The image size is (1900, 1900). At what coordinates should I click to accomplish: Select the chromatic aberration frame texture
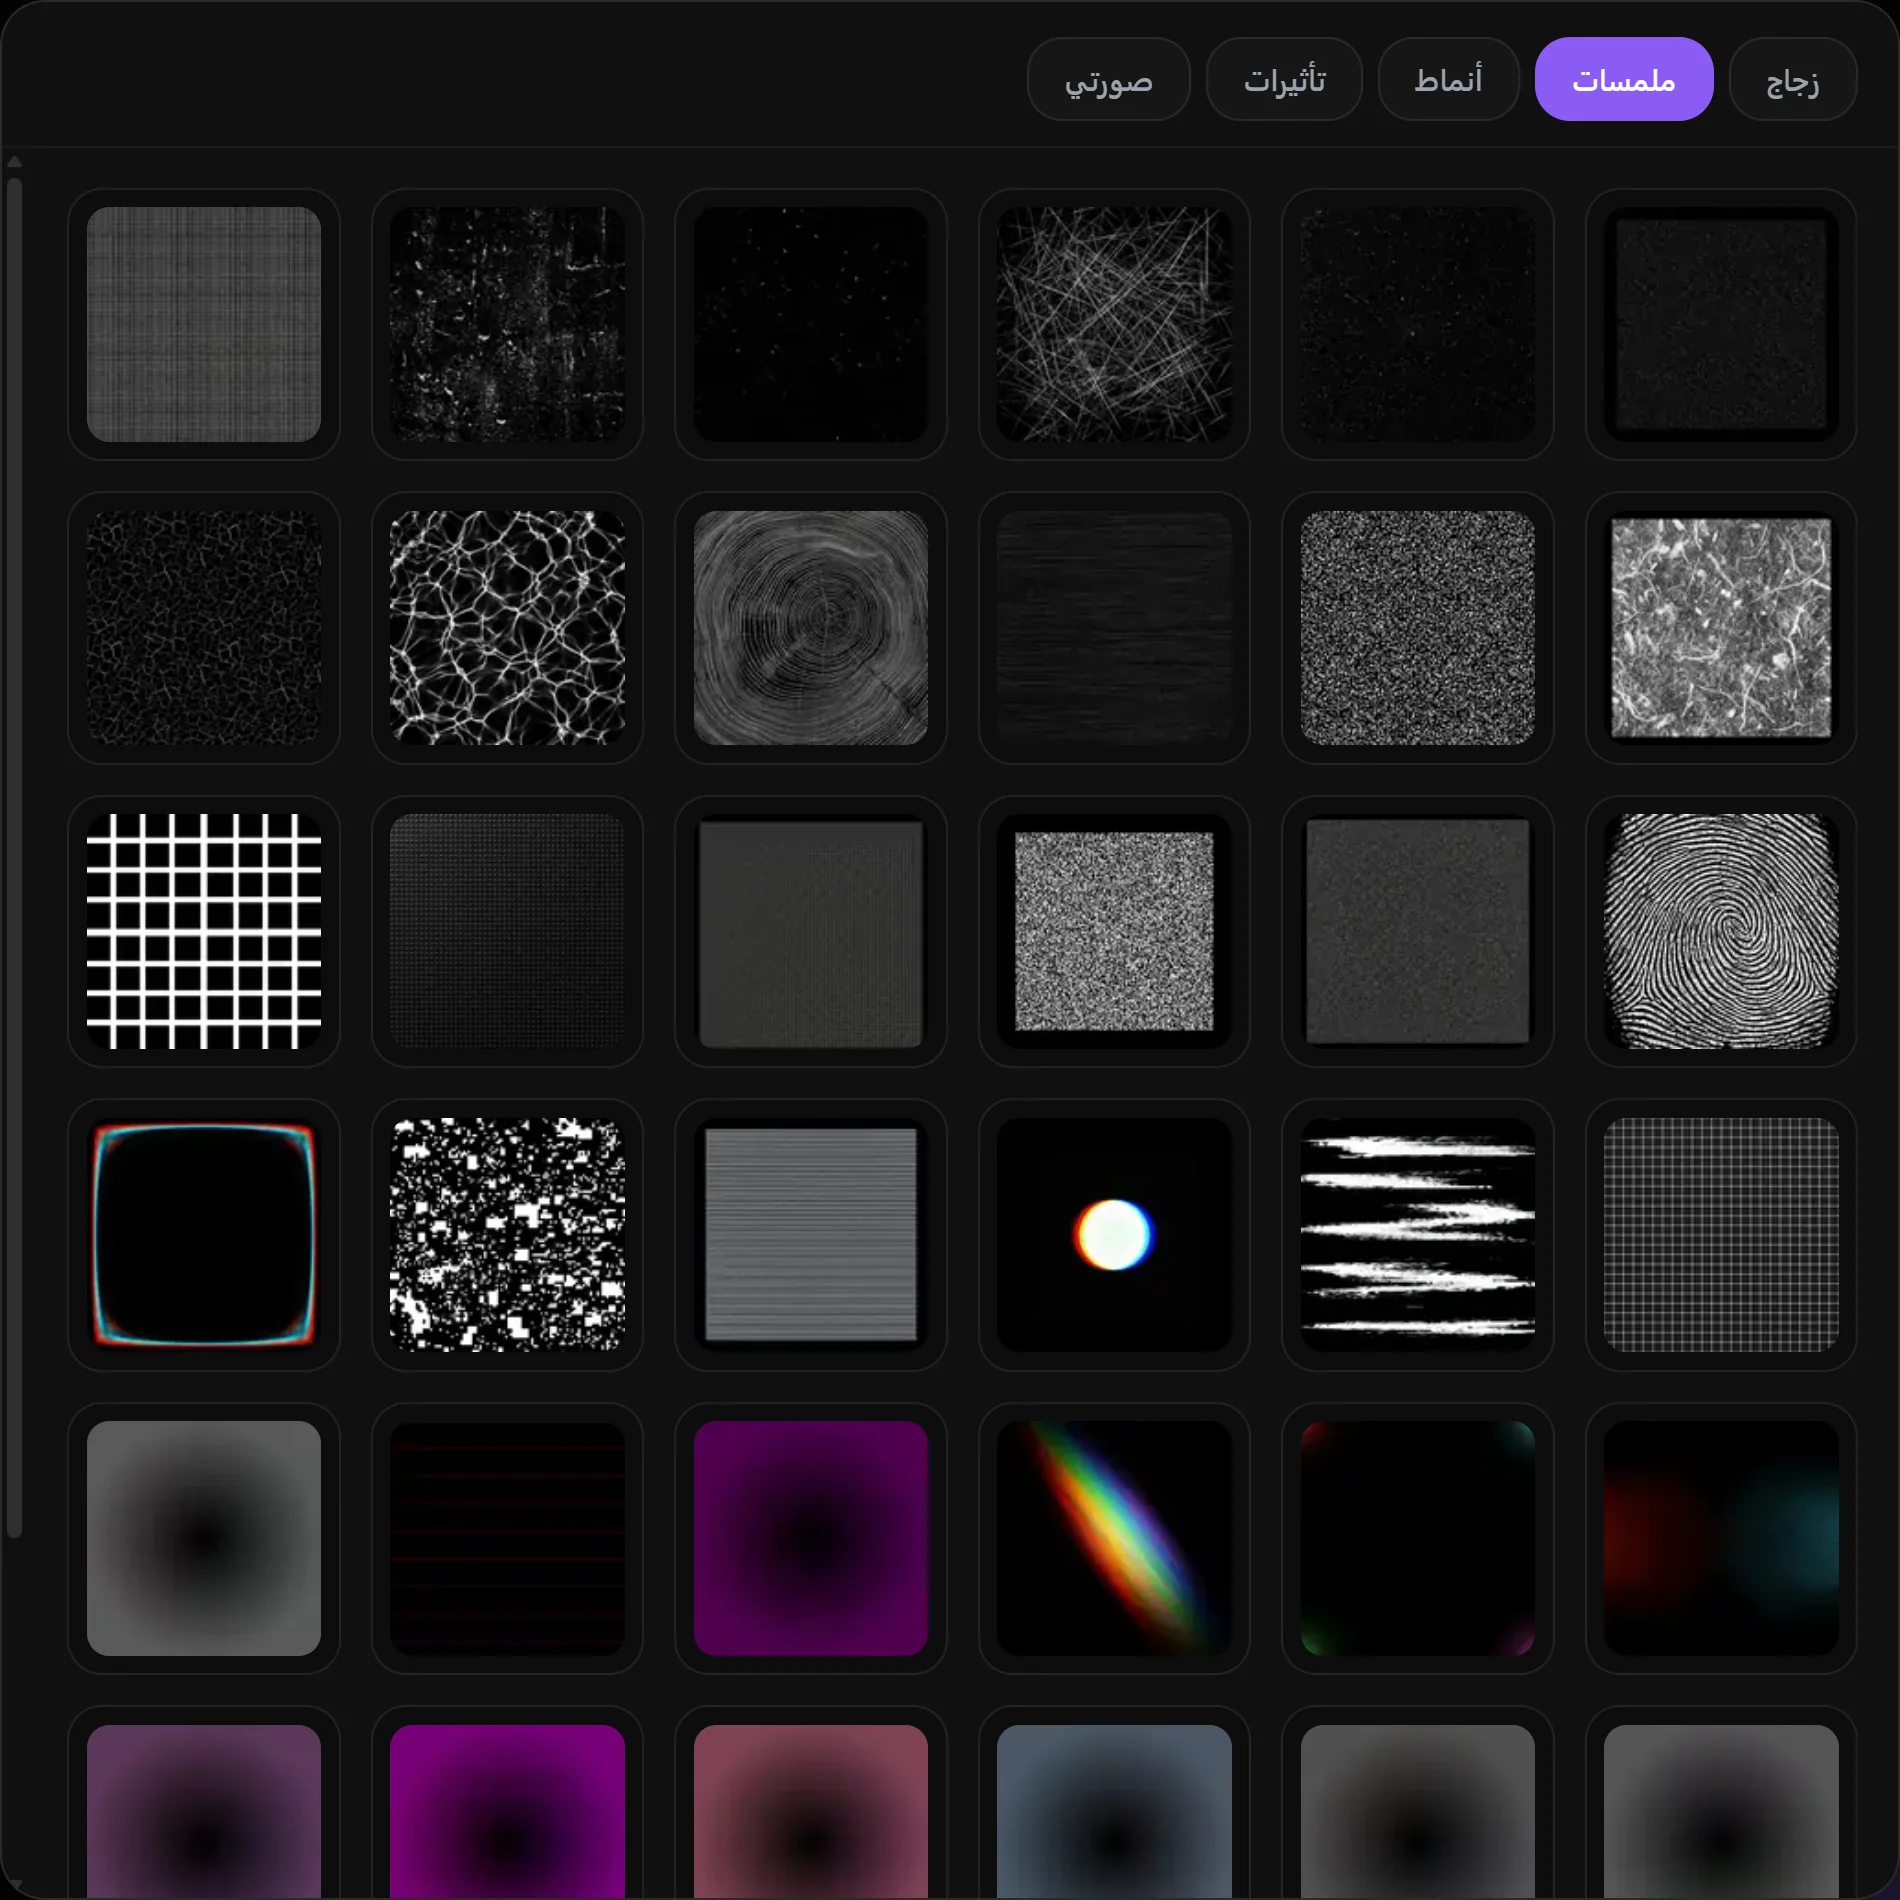(x=204, y=1235)
